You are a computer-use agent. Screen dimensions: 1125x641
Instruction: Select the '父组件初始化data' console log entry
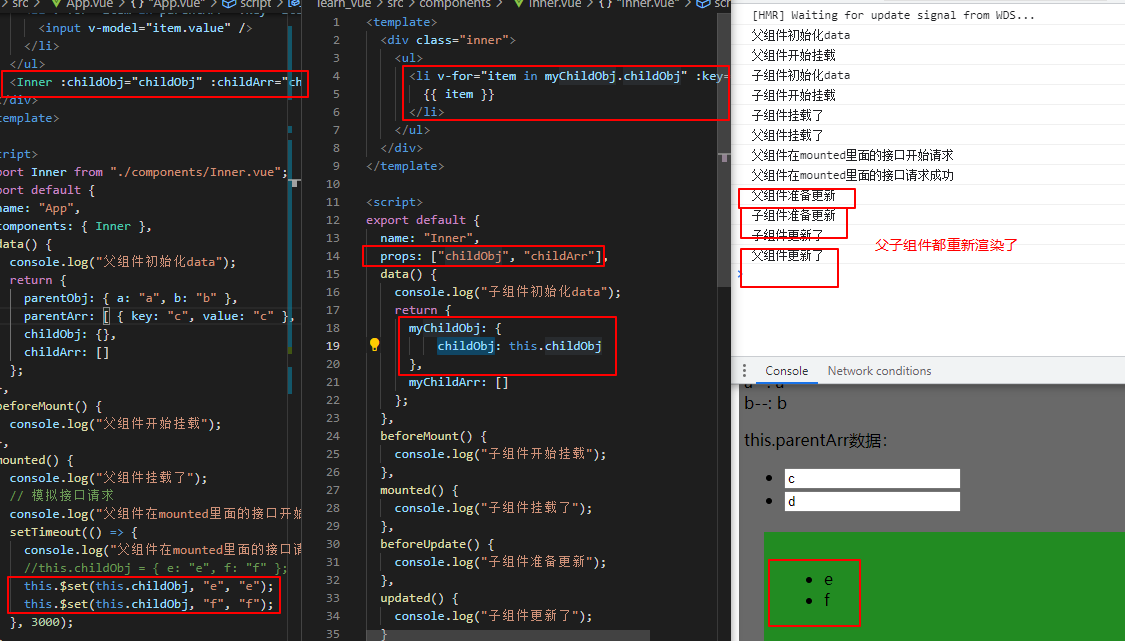[801, 35]
